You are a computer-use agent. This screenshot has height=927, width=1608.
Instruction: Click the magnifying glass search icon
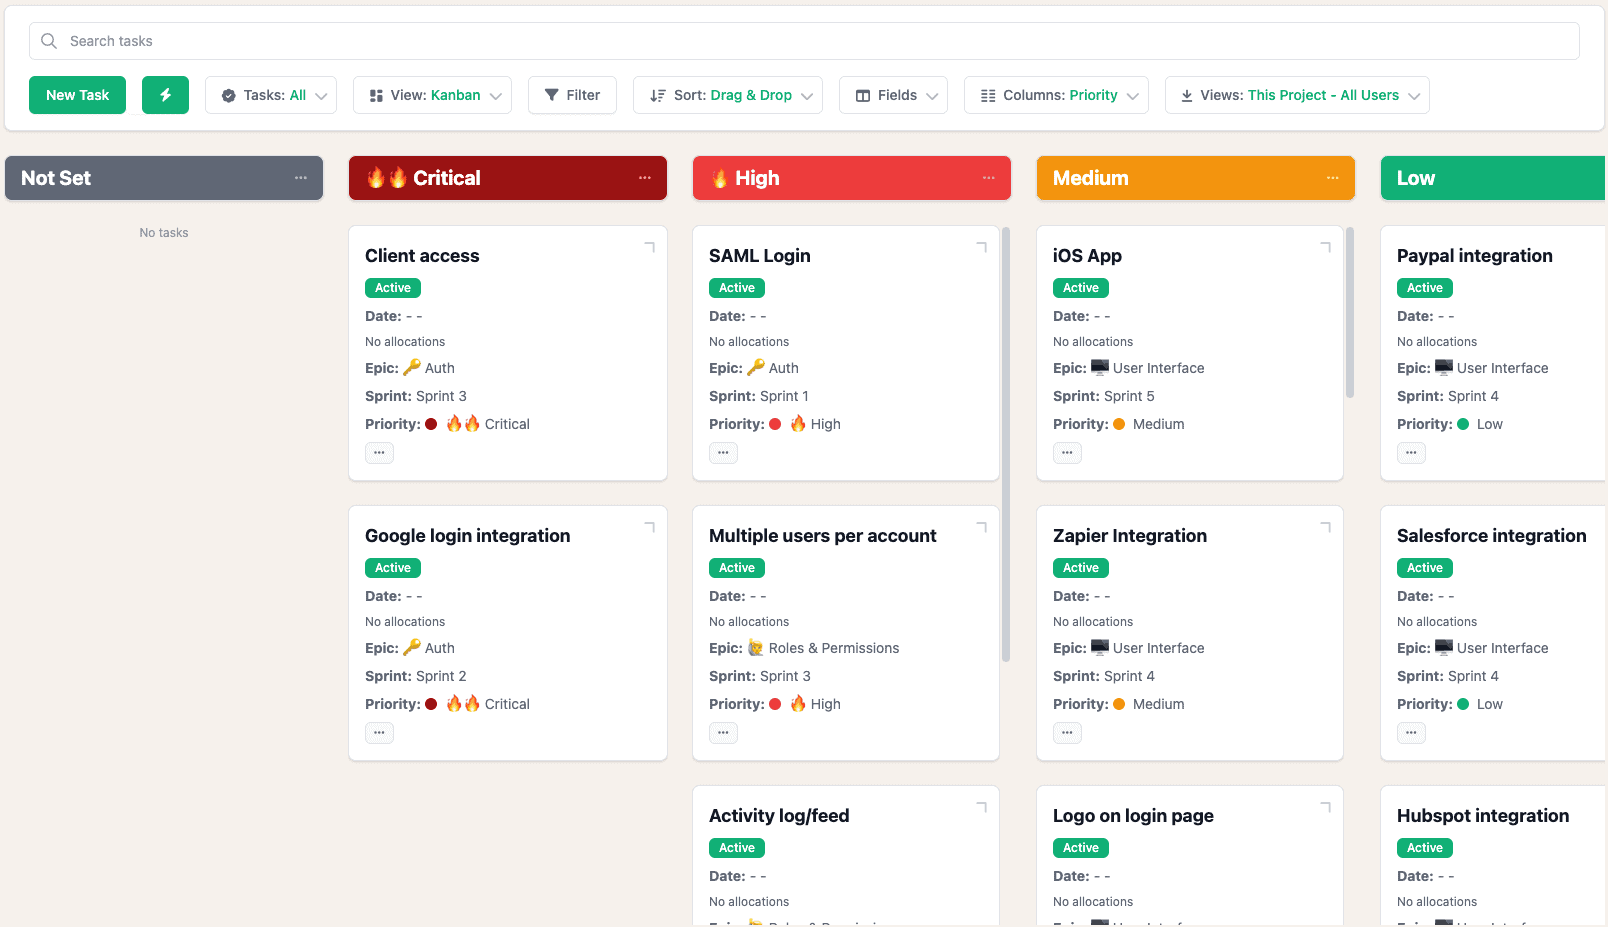point(49,41)
